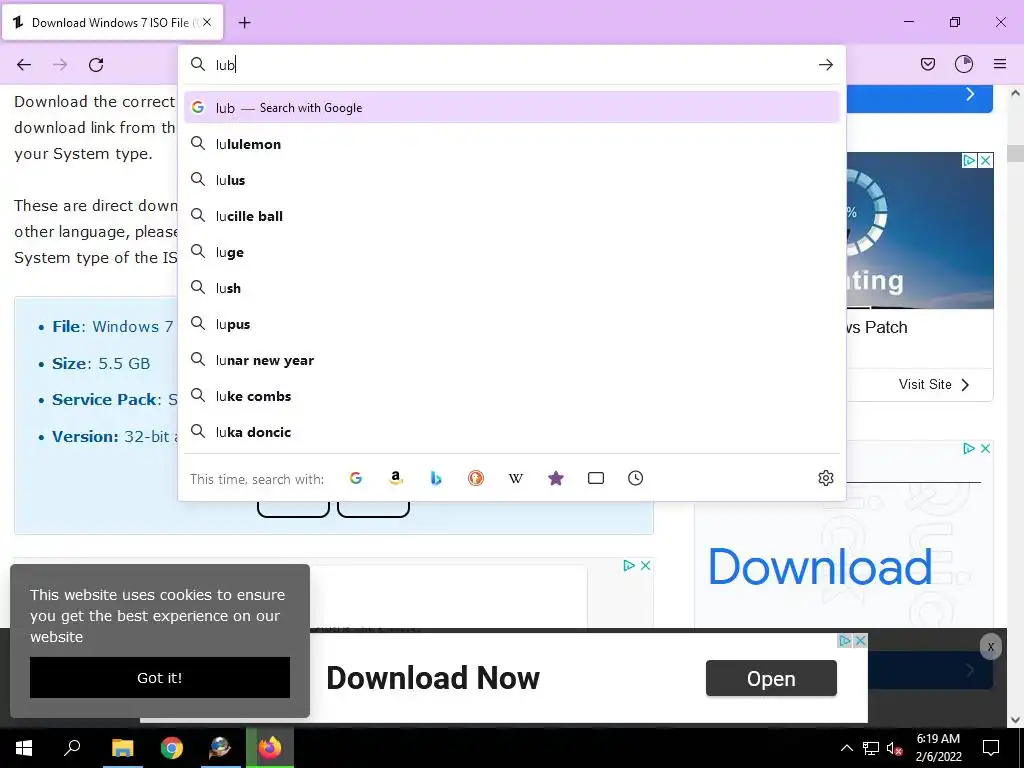Search this time with Google icon

tap(356, 478)
